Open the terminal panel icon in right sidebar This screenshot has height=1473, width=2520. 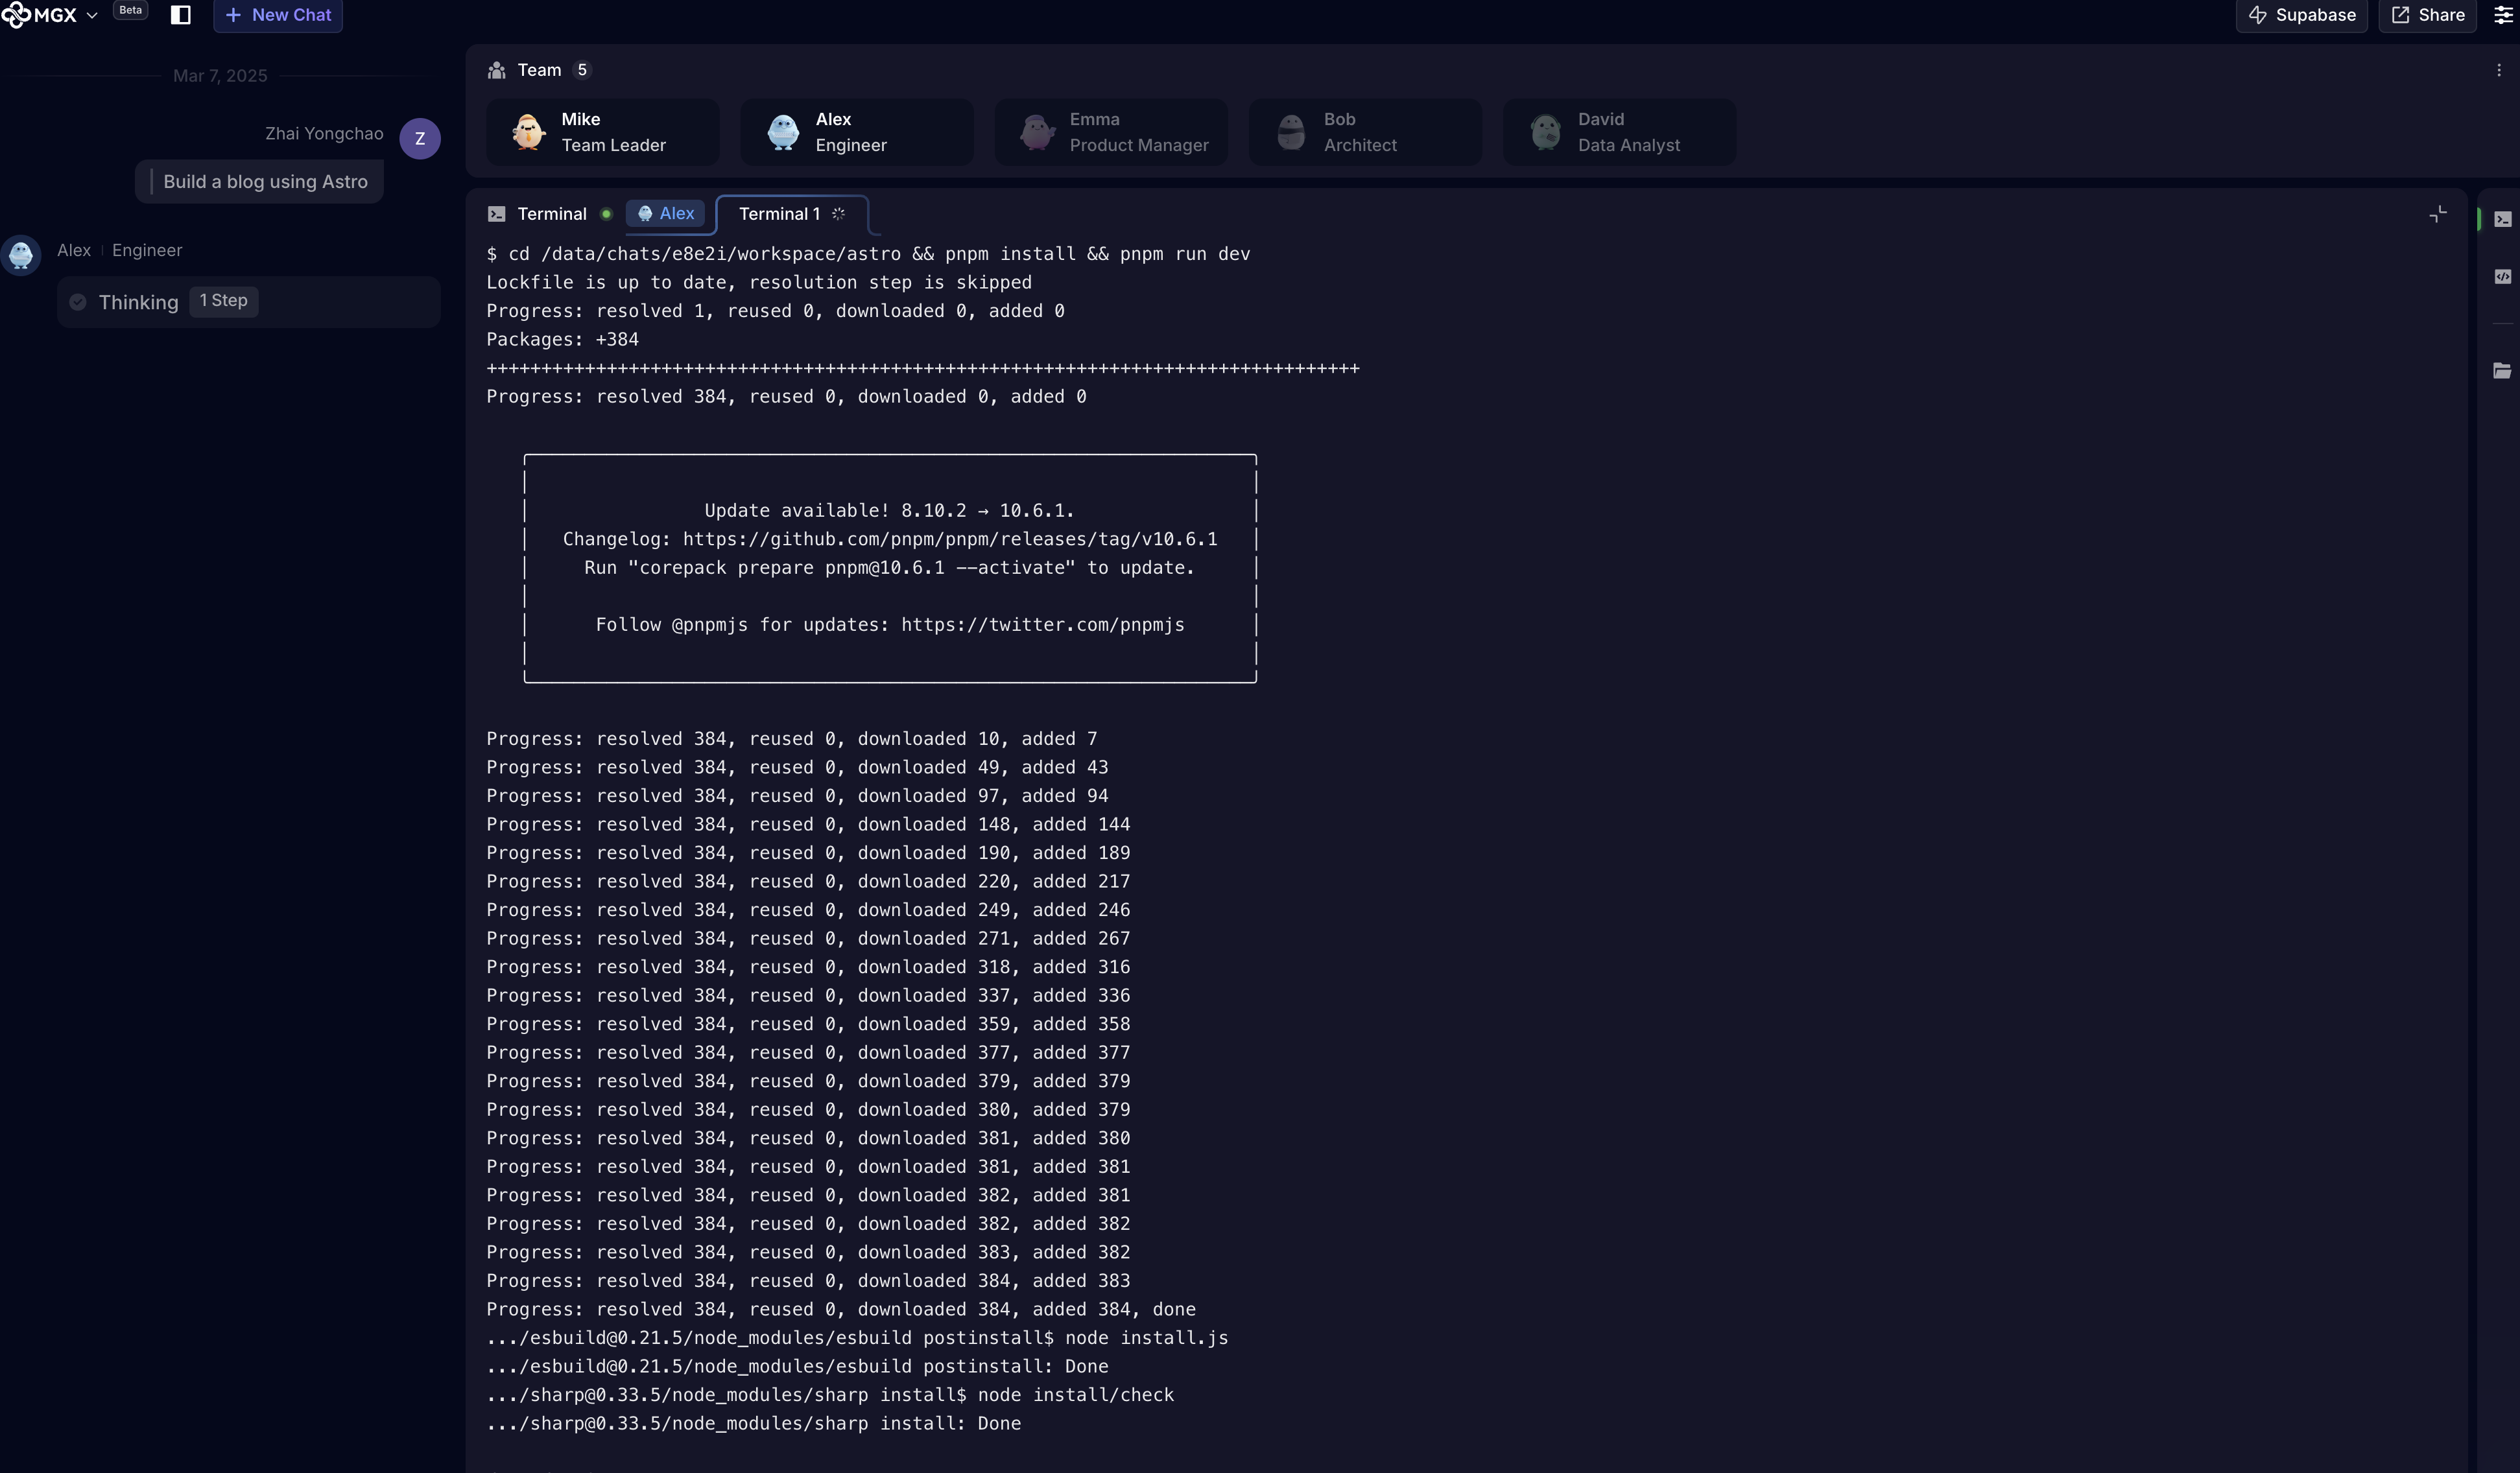point(2502,219)
